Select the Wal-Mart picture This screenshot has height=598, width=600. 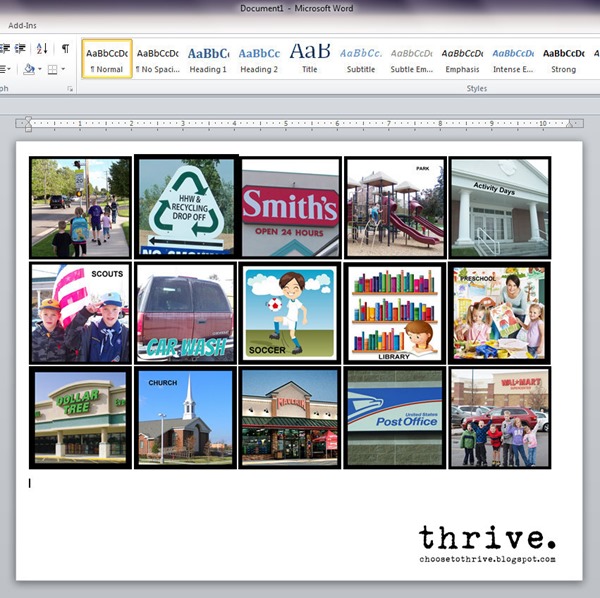[x=500, y=417]
